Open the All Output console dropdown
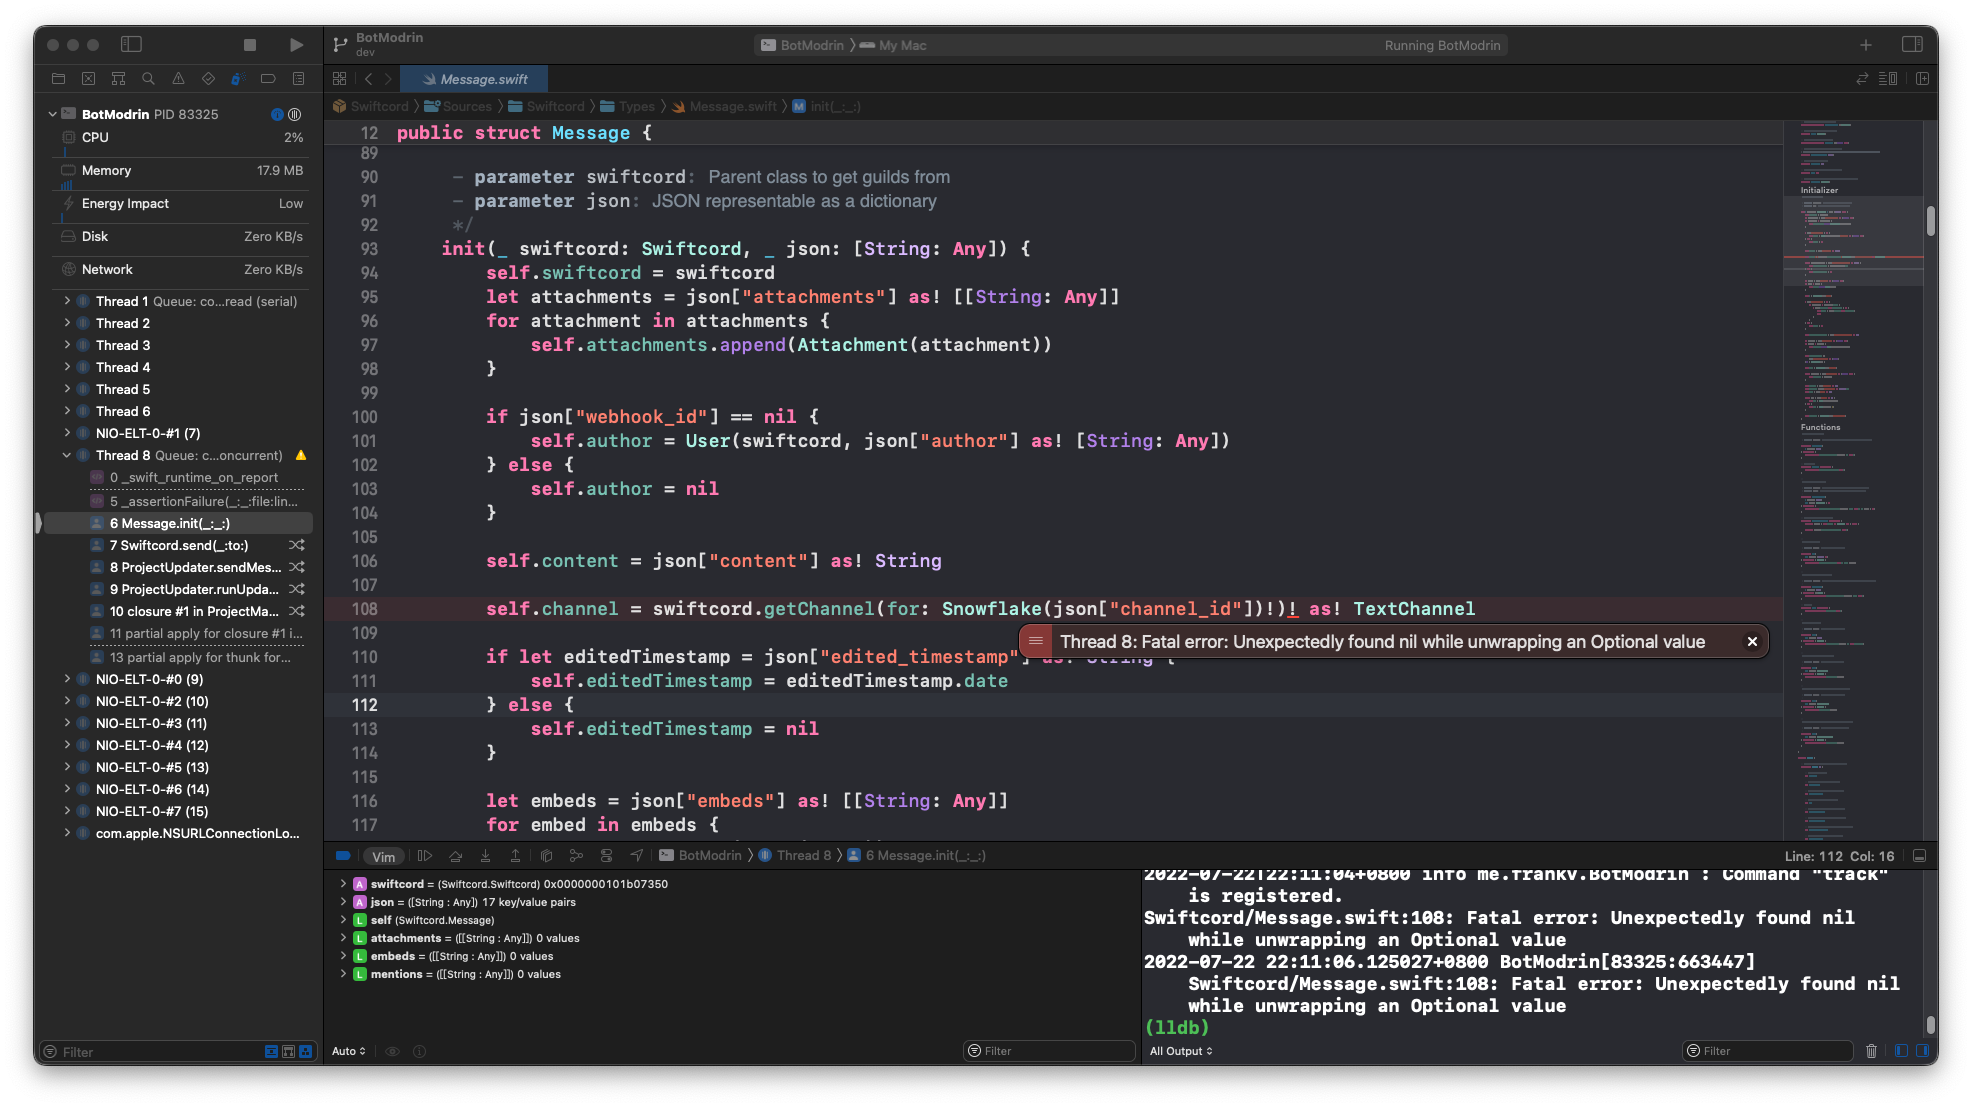 [x=1181, y=1052]
